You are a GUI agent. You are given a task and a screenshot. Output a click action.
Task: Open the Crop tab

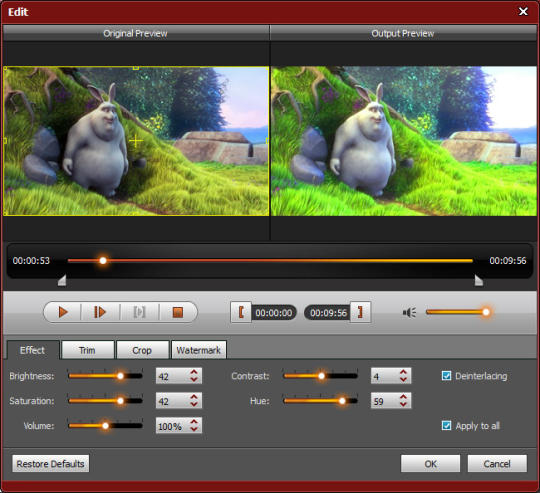coord(142,350)
